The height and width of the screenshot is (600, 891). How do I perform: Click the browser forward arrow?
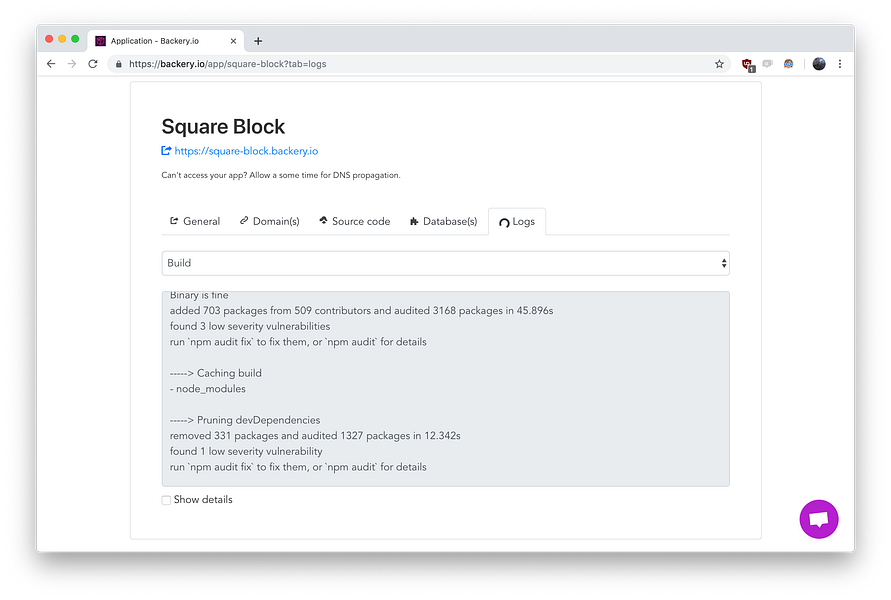[72, 64]
